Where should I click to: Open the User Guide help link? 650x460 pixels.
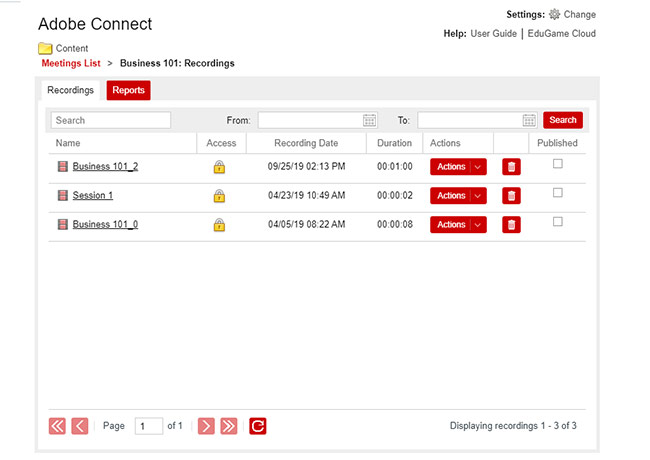pos(493,34)
